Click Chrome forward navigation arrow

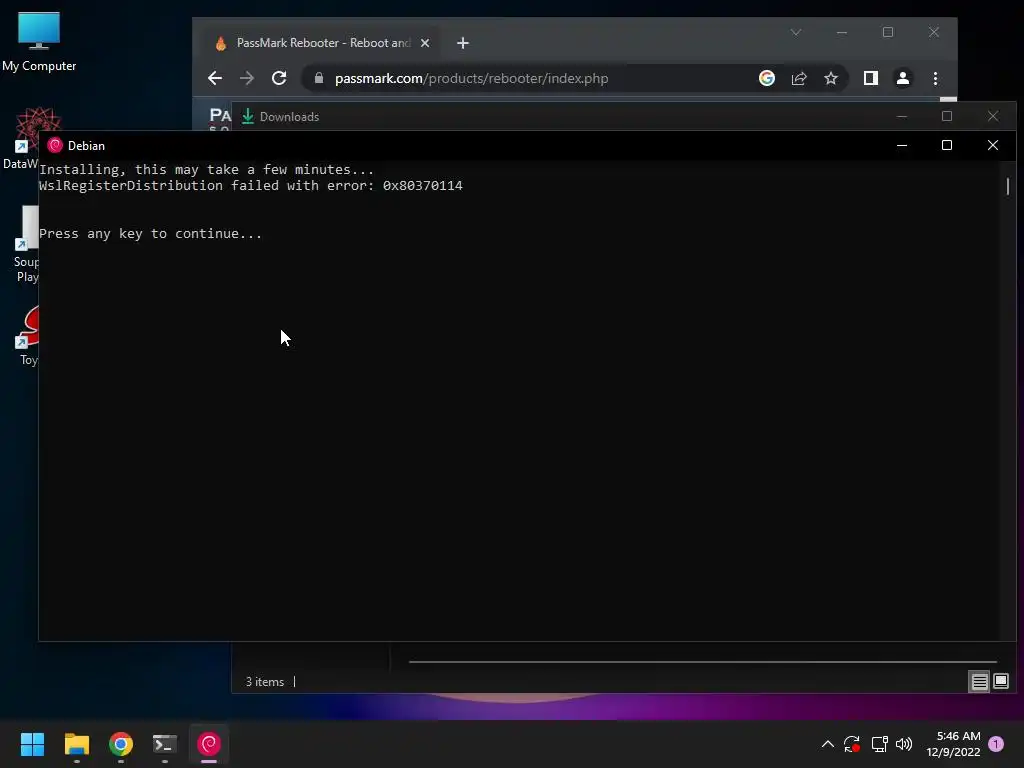(246, 78)
